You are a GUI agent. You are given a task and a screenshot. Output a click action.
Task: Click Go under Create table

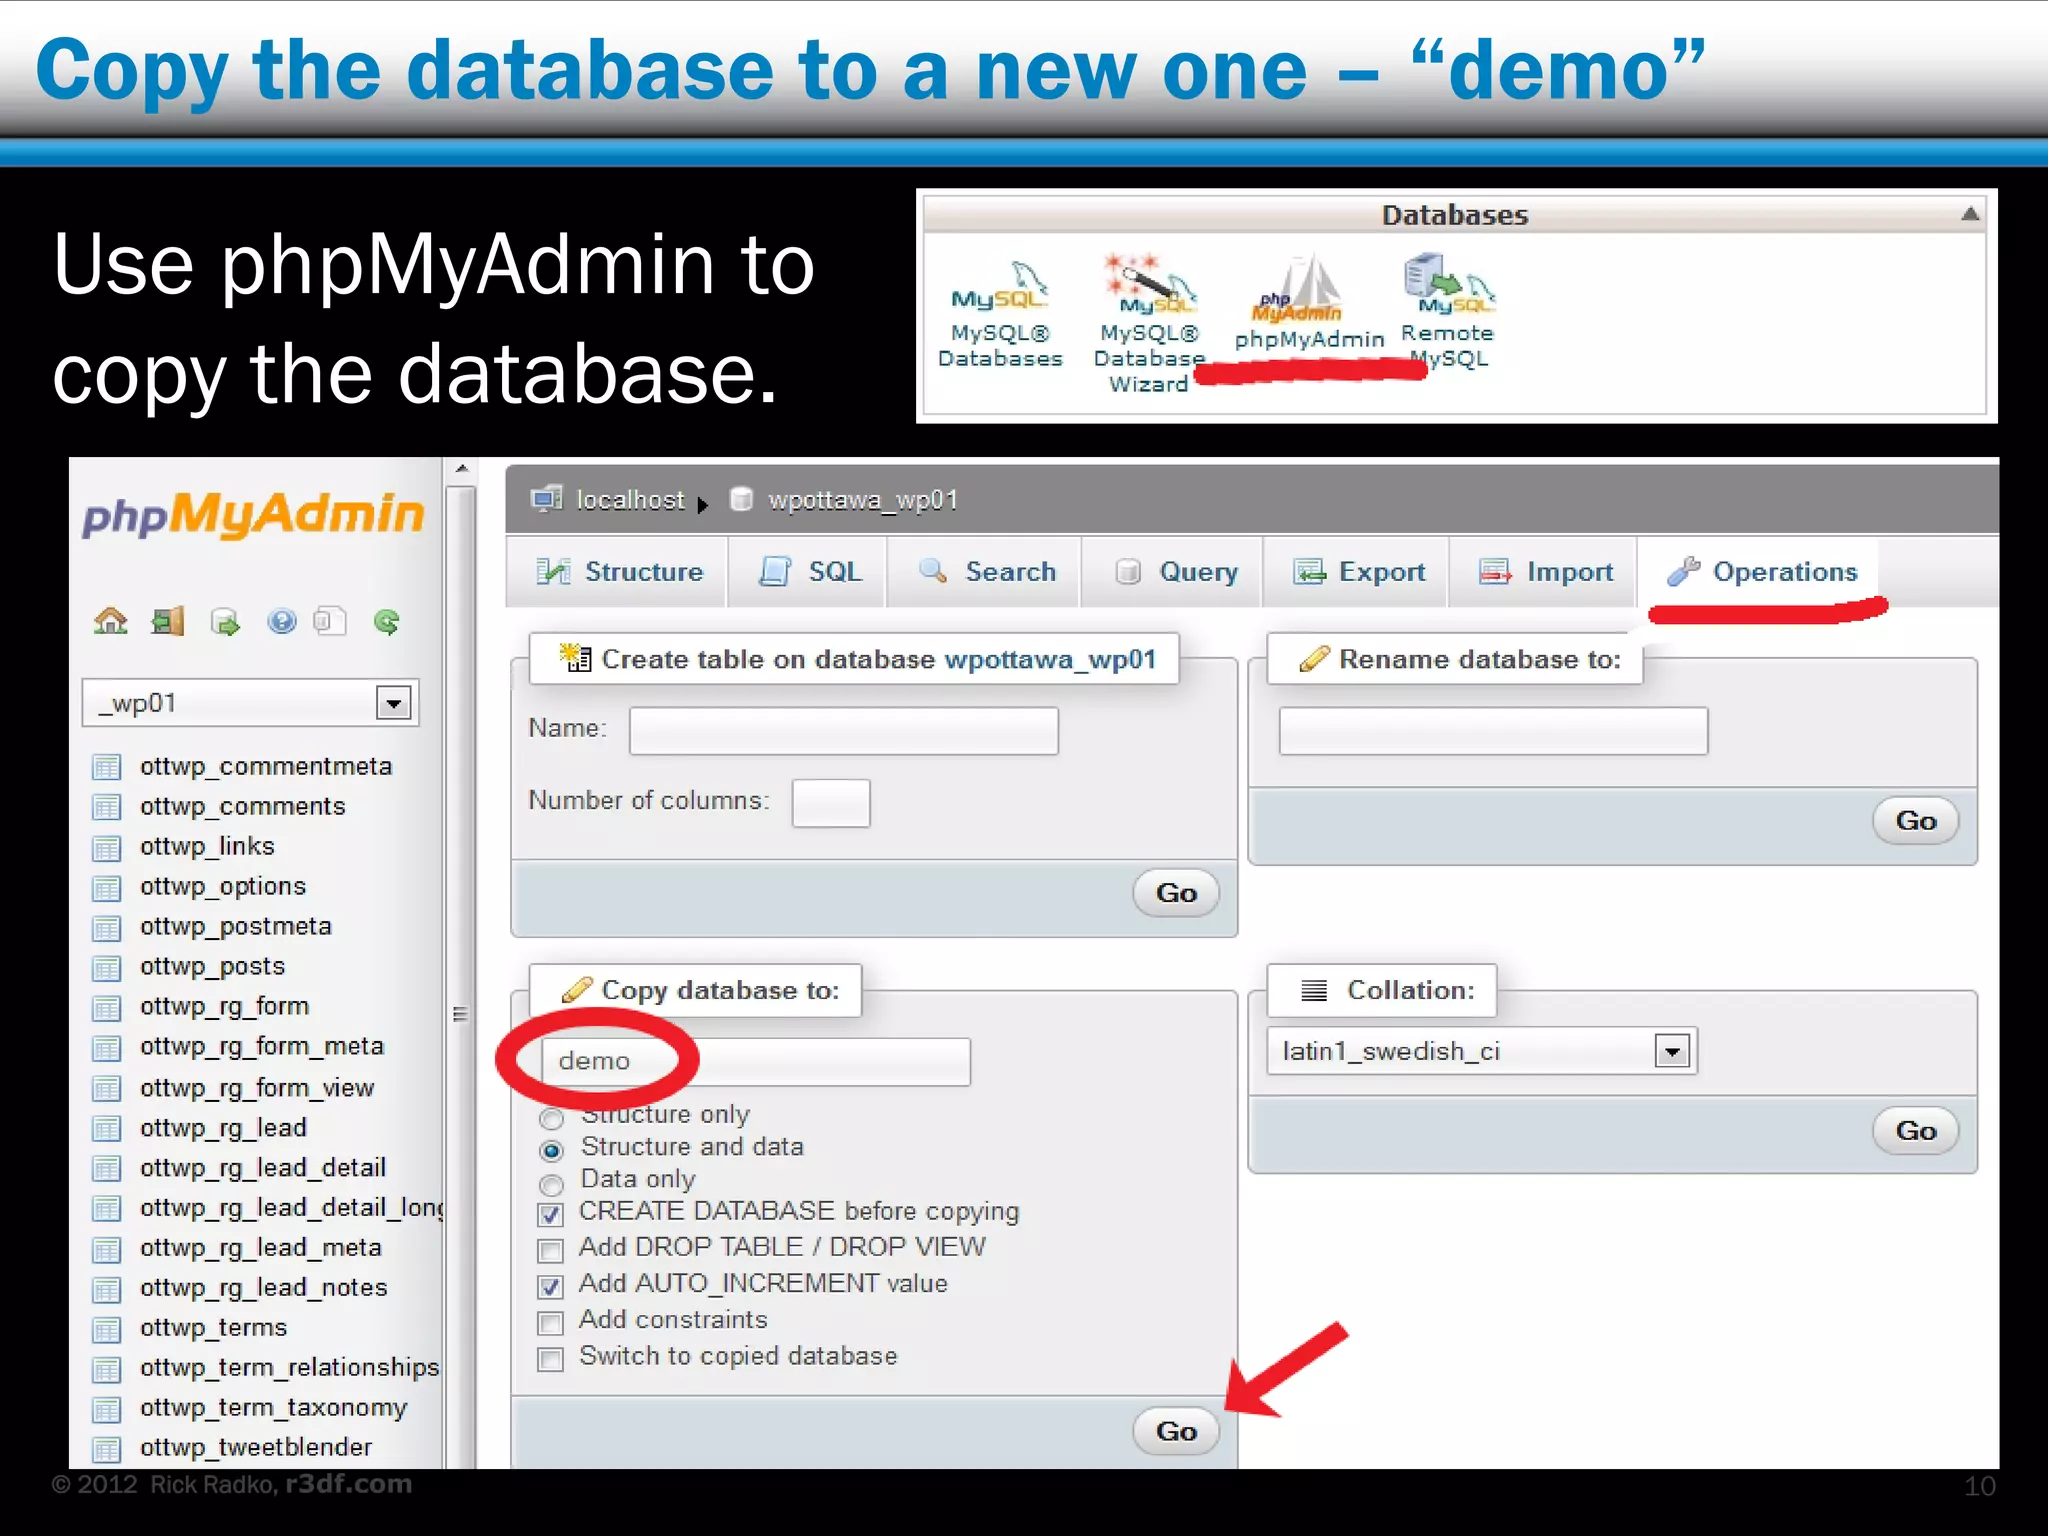[x=1176, y=893]
